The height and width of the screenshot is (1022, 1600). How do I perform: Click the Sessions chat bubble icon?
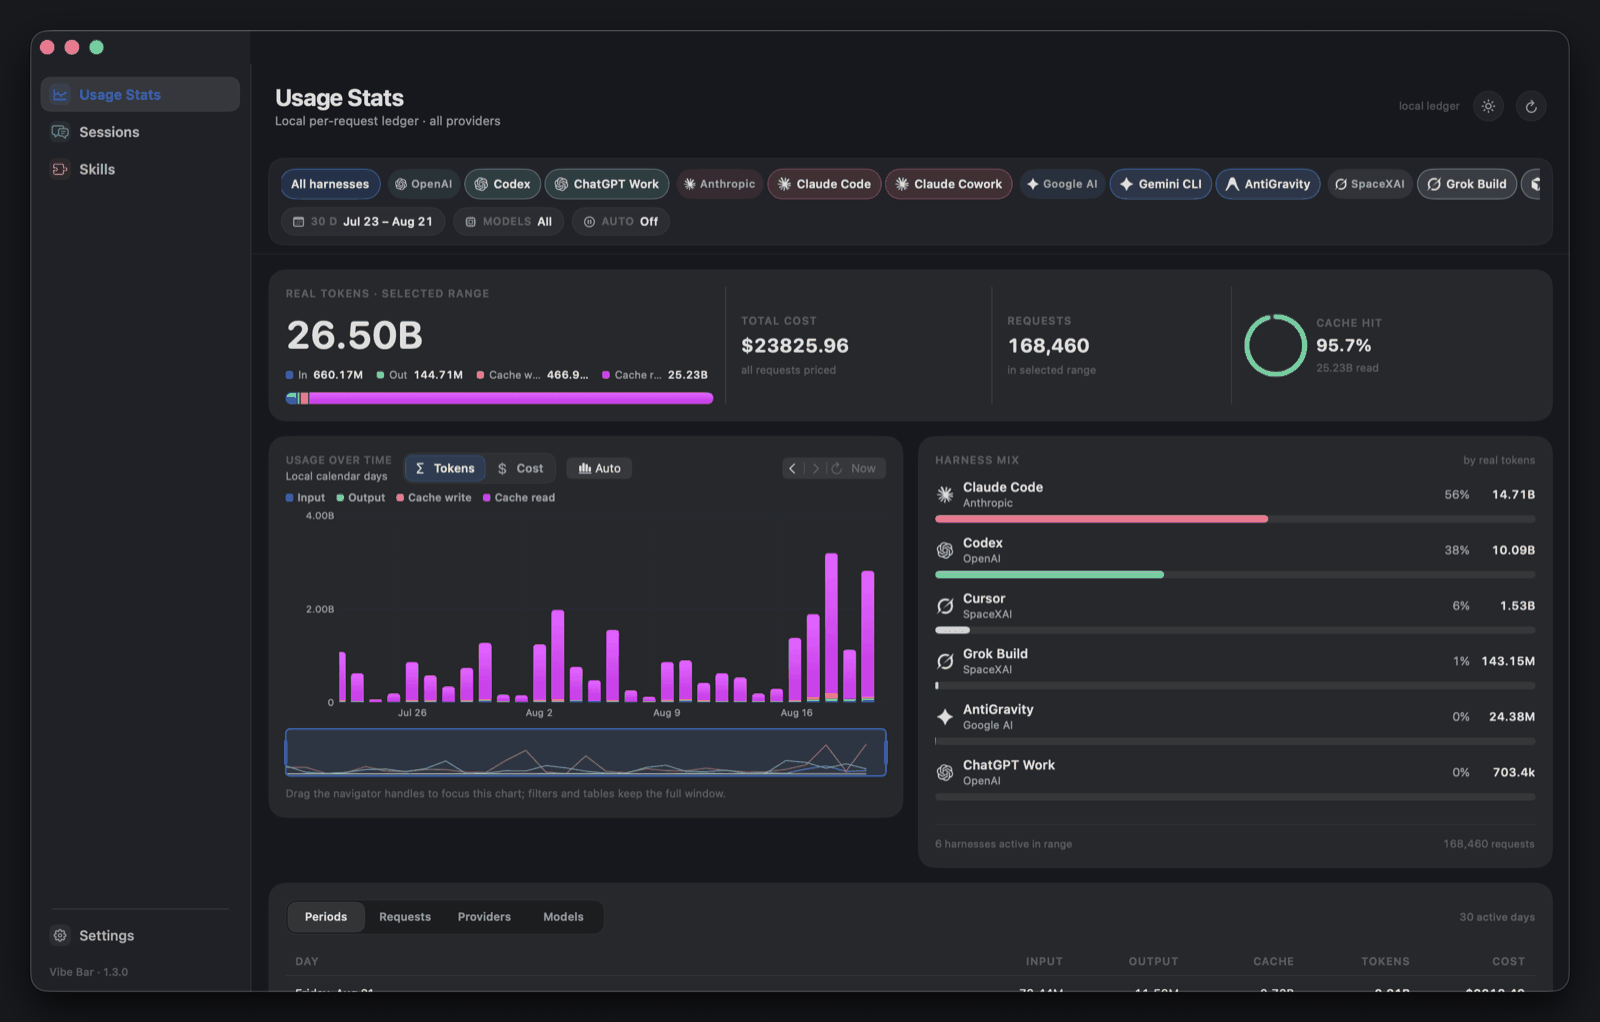point(60,132)
